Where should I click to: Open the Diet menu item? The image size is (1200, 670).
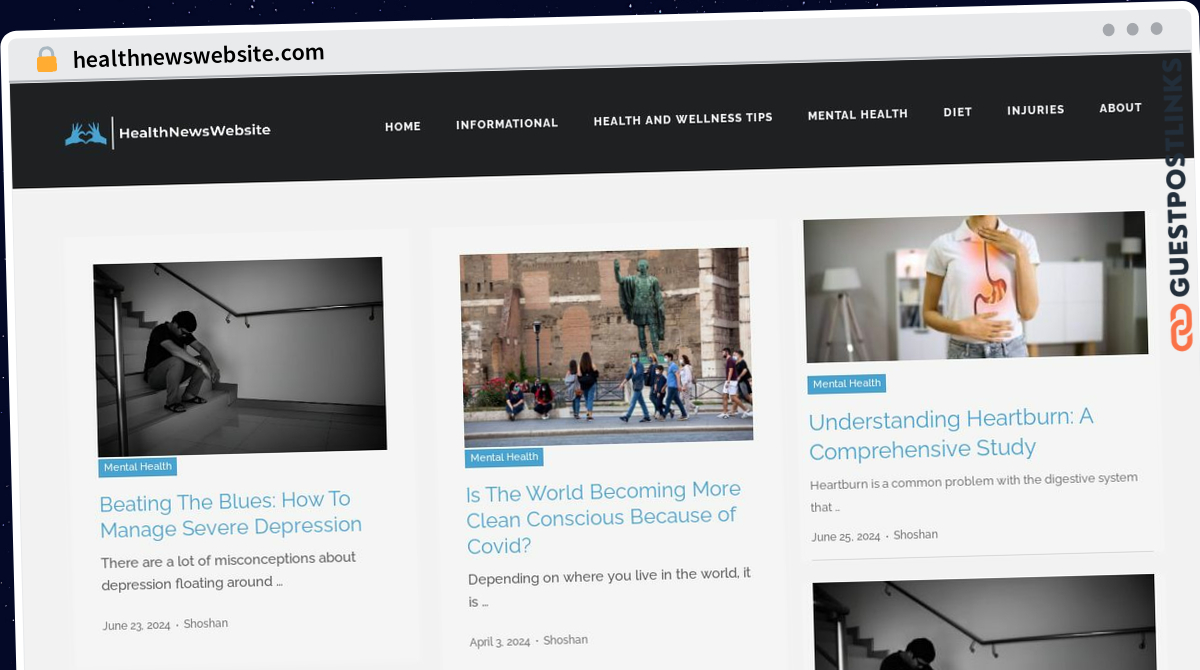click(x=958, y=112)
